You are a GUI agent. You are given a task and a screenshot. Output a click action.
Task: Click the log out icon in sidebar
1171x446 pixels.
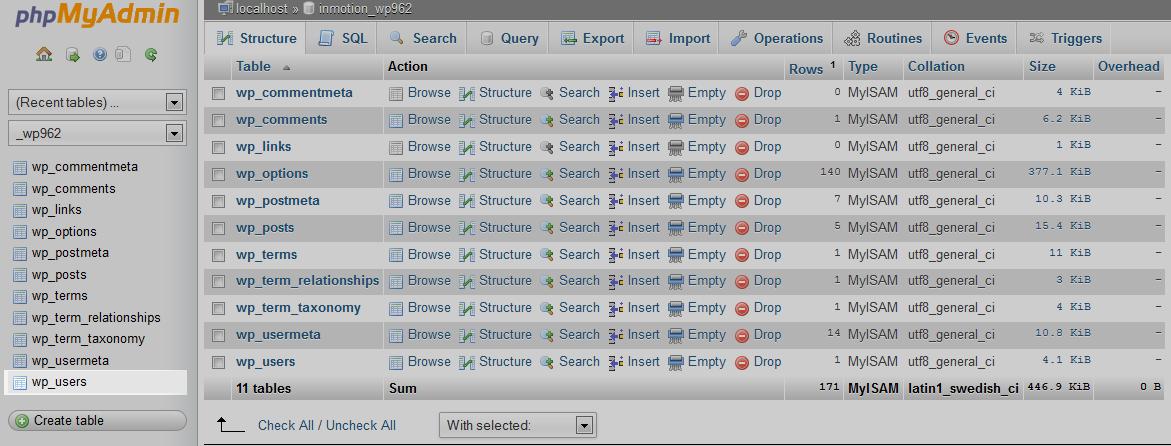(72, 55)
